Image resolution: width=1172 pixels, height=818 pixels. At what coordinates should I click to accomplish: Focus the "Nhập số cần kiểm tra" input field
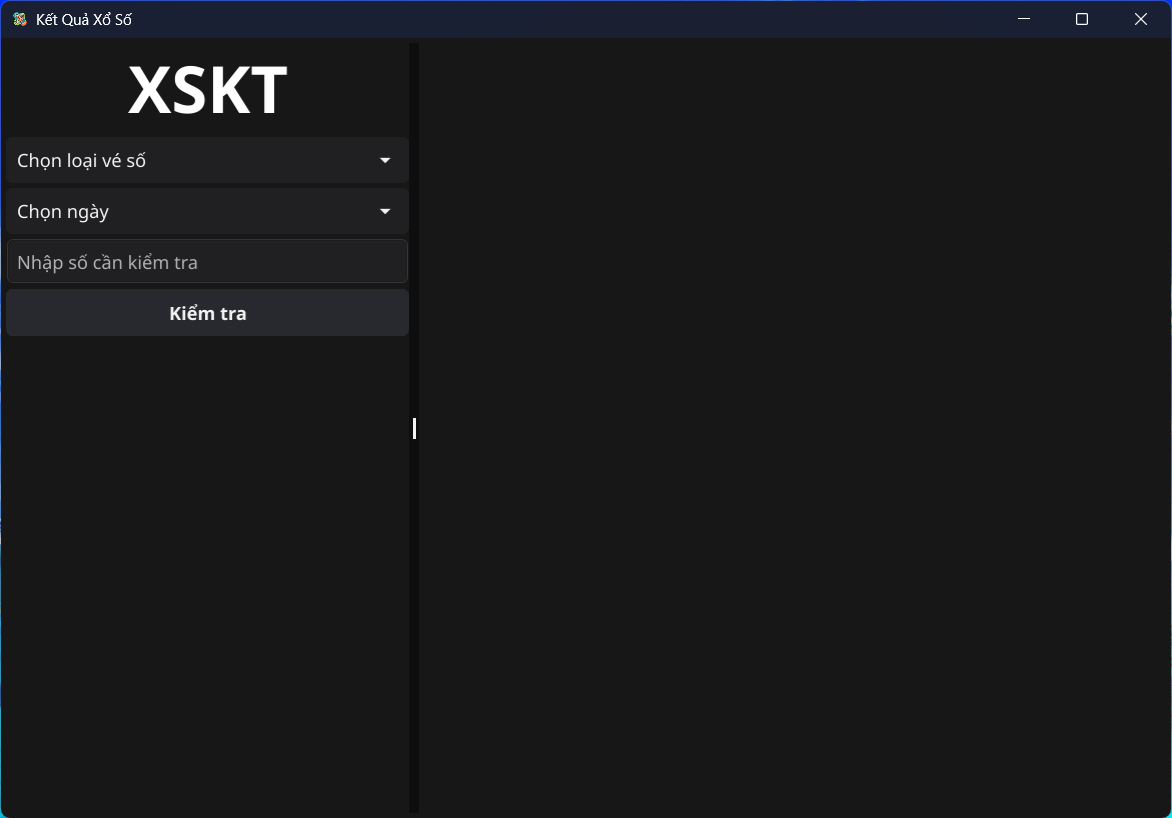[207, 261]
